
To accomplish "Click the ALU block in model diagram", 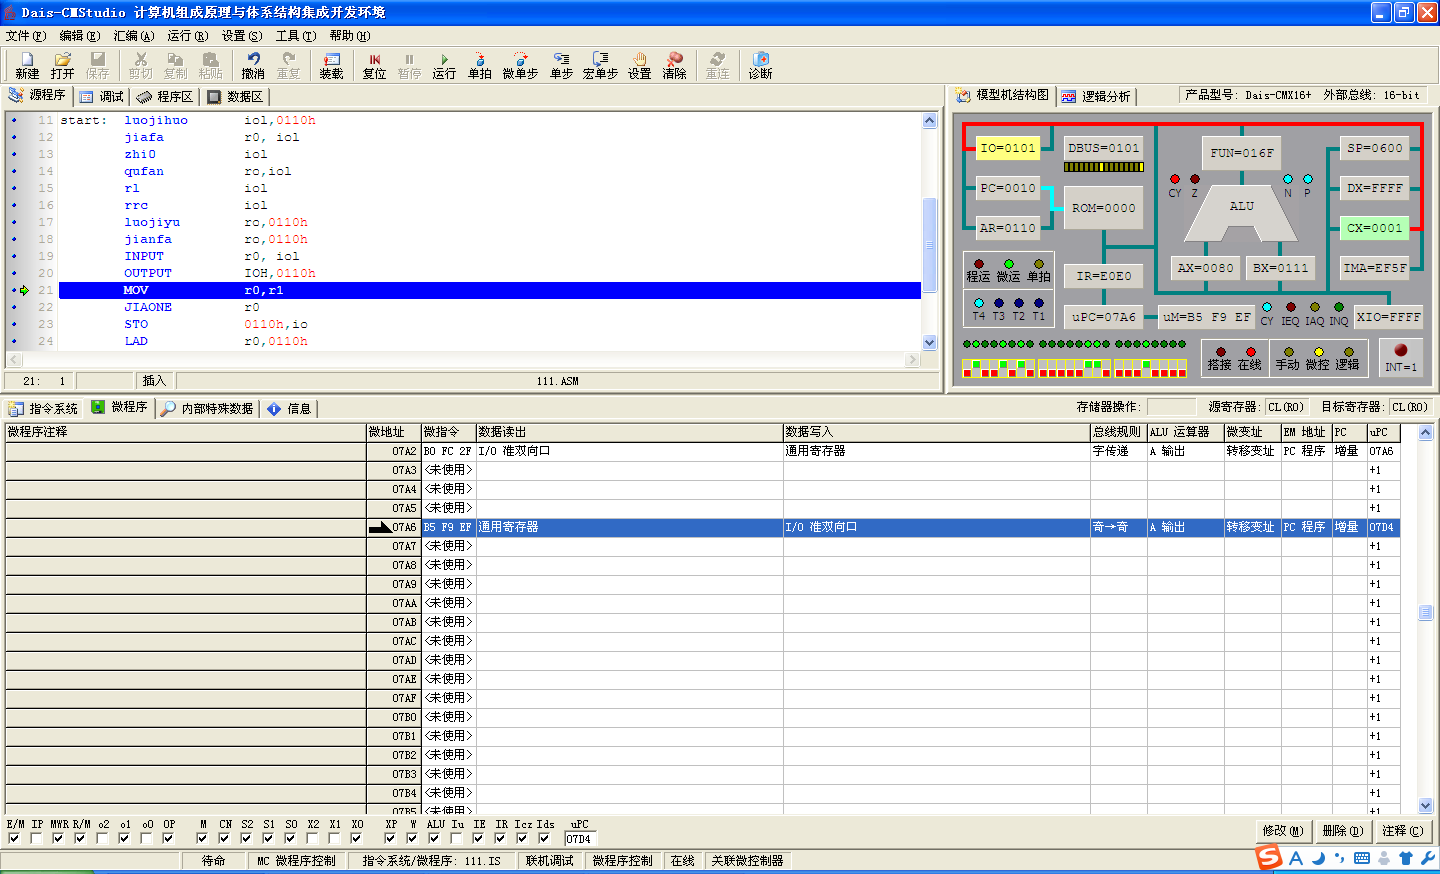I will (x=1241, y=213).
